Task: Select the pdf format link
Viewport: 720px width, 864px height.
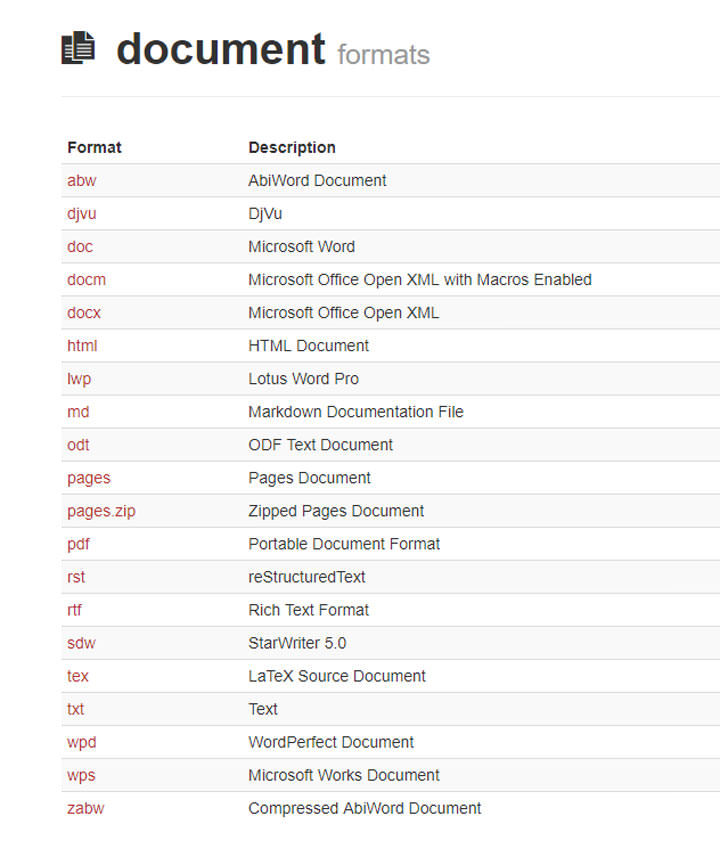Action: coord(78,544)
